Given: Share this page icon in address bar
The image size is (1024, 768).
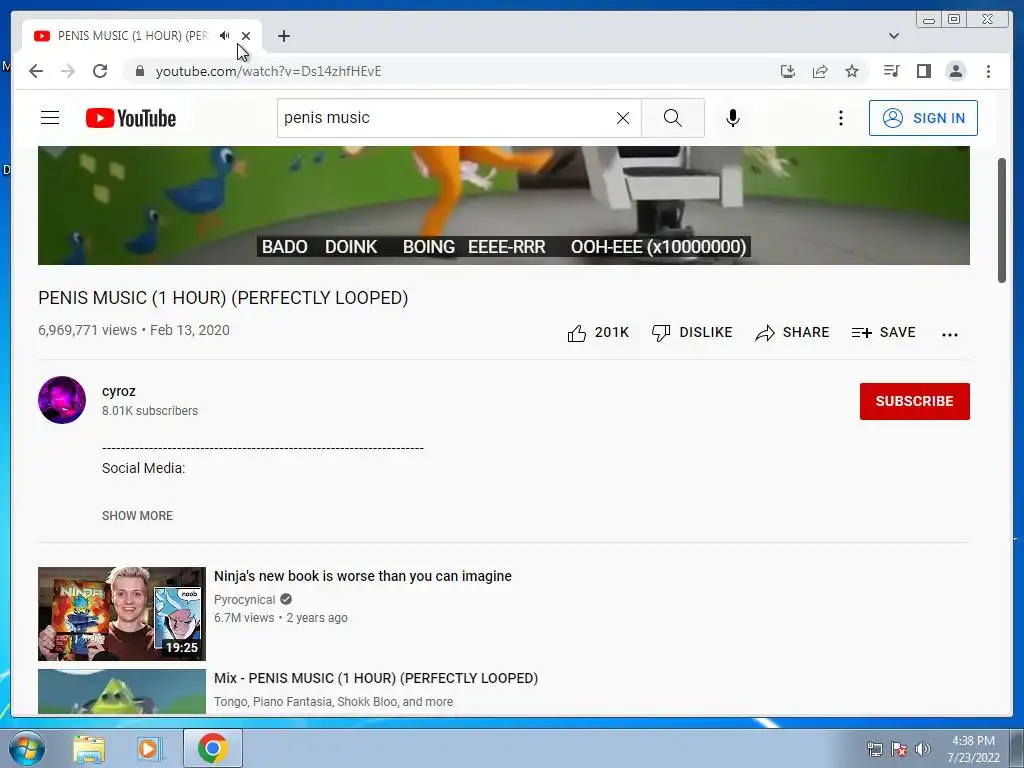Looking at the screenshot, I should coord(820,71).
